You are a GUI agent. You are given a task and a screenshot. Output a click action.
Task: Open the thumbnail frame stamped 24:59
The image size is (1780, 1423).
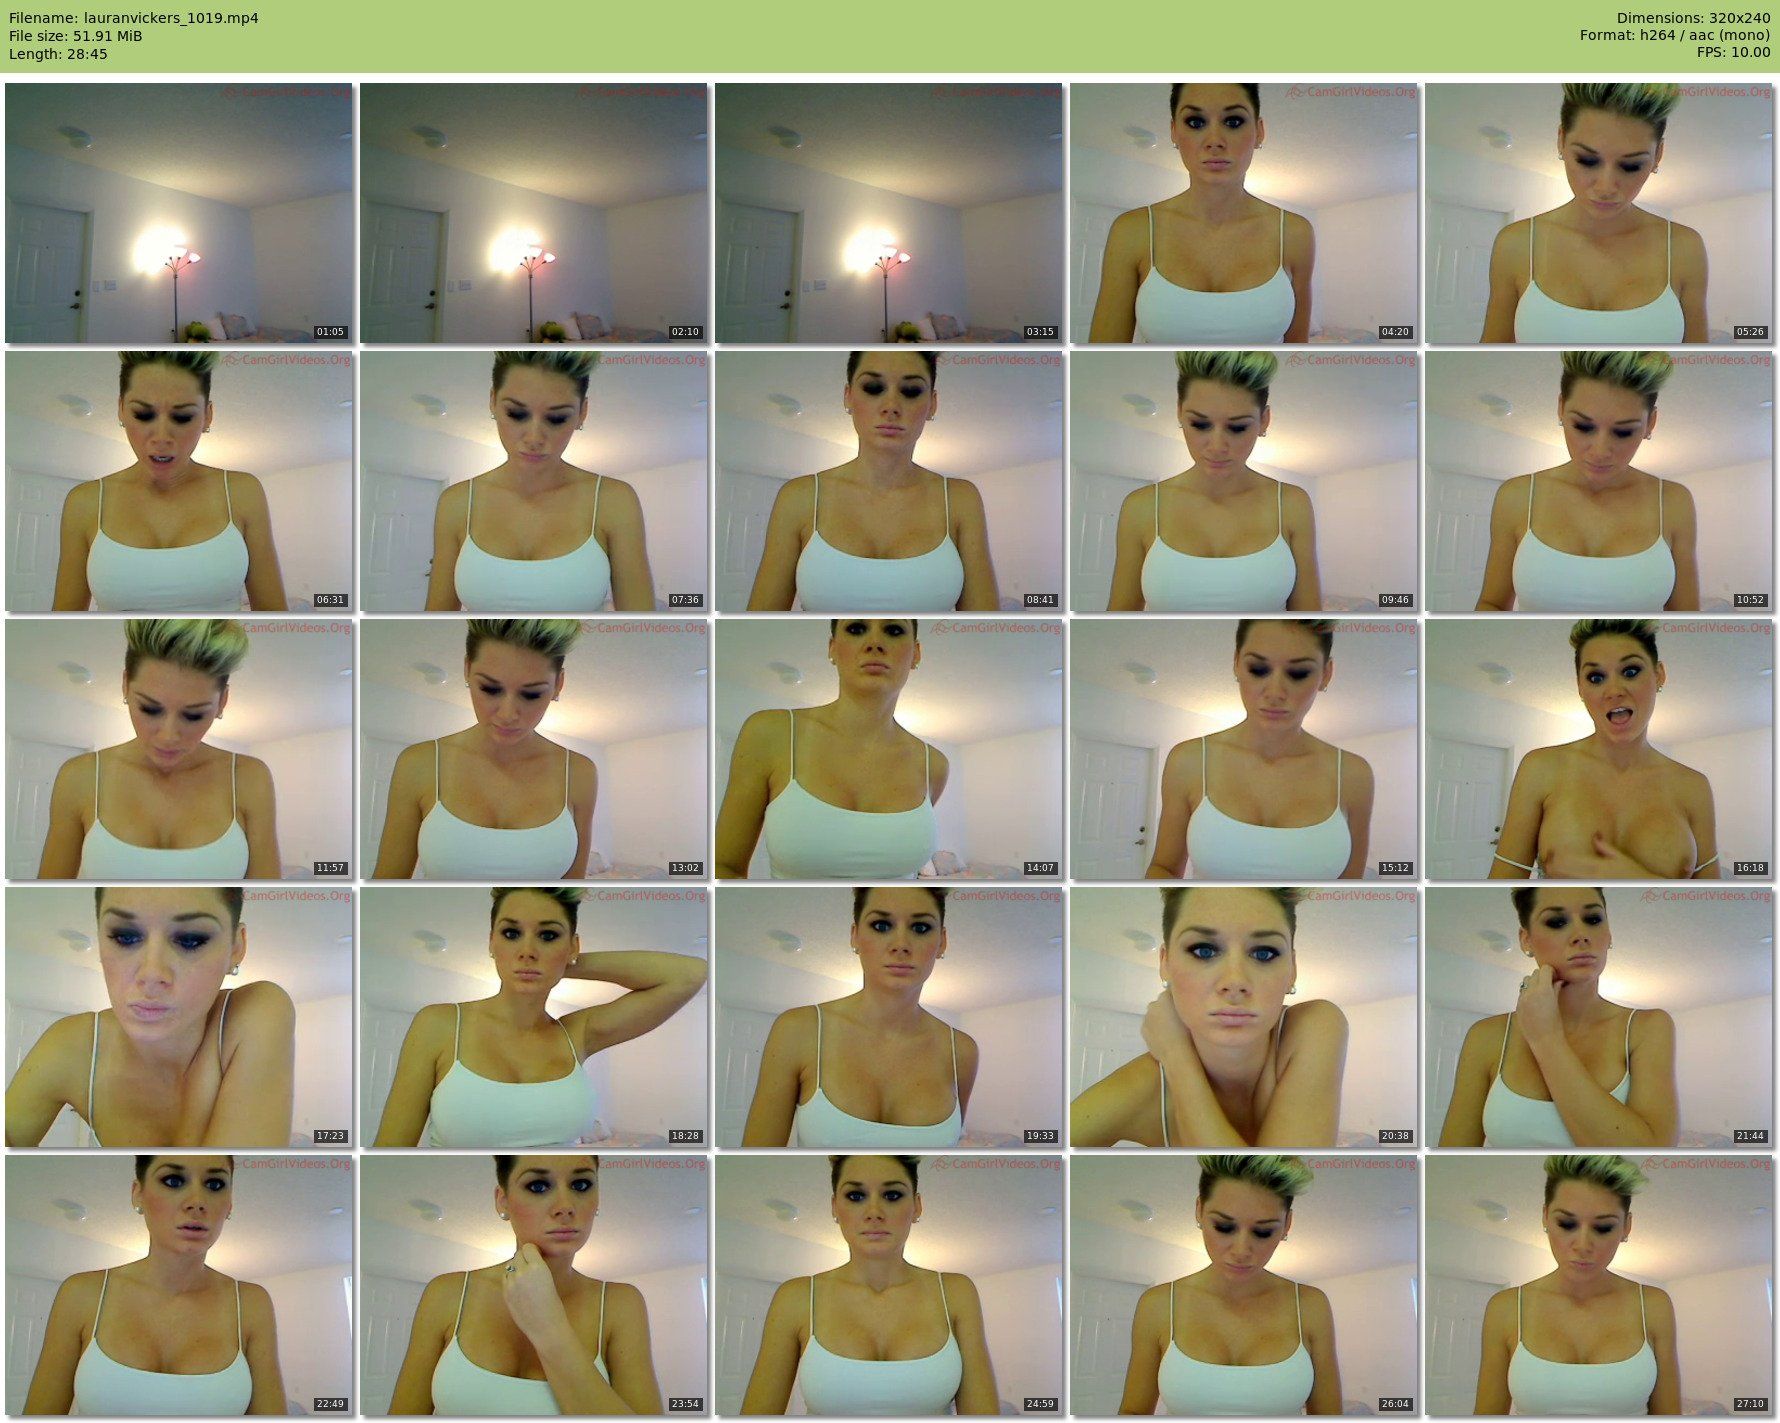(x=889, y=1285)
